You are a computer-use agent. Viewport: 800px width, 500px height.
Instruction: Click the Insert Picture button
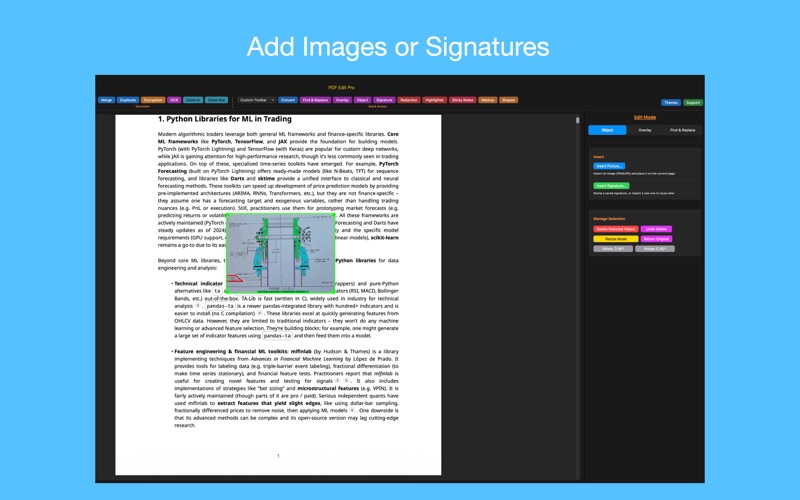pyautogui.click(x=609, y=166)
